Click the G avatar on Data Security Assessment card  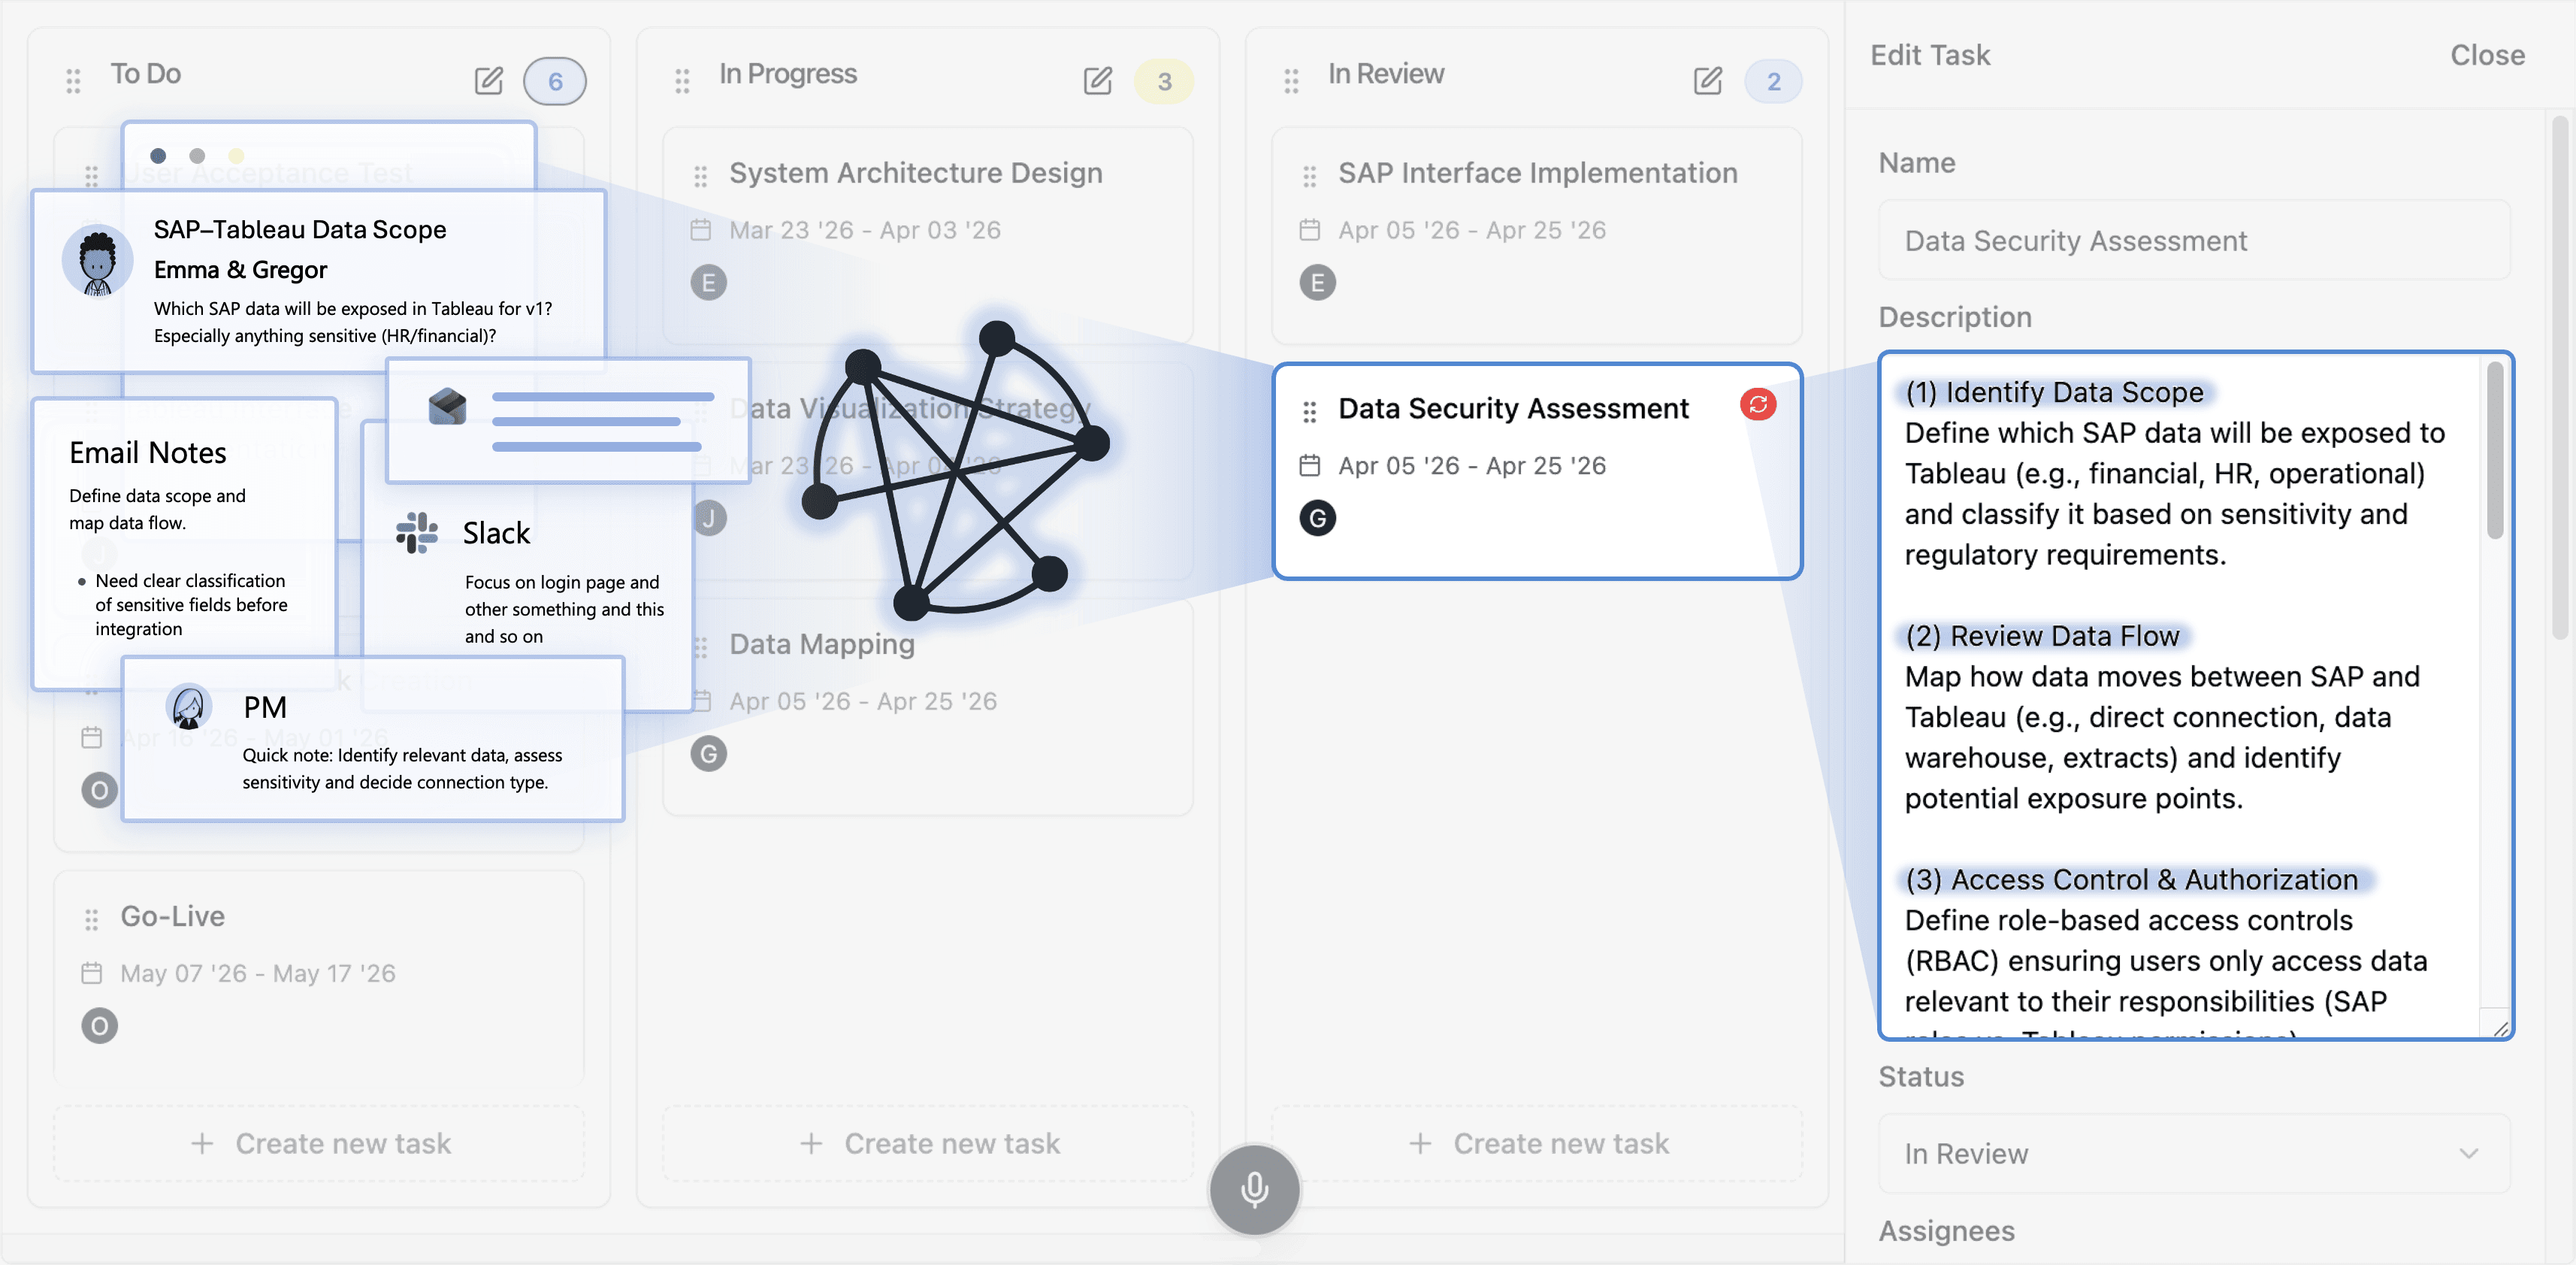pyautogui.click(x=1318, y=519)
